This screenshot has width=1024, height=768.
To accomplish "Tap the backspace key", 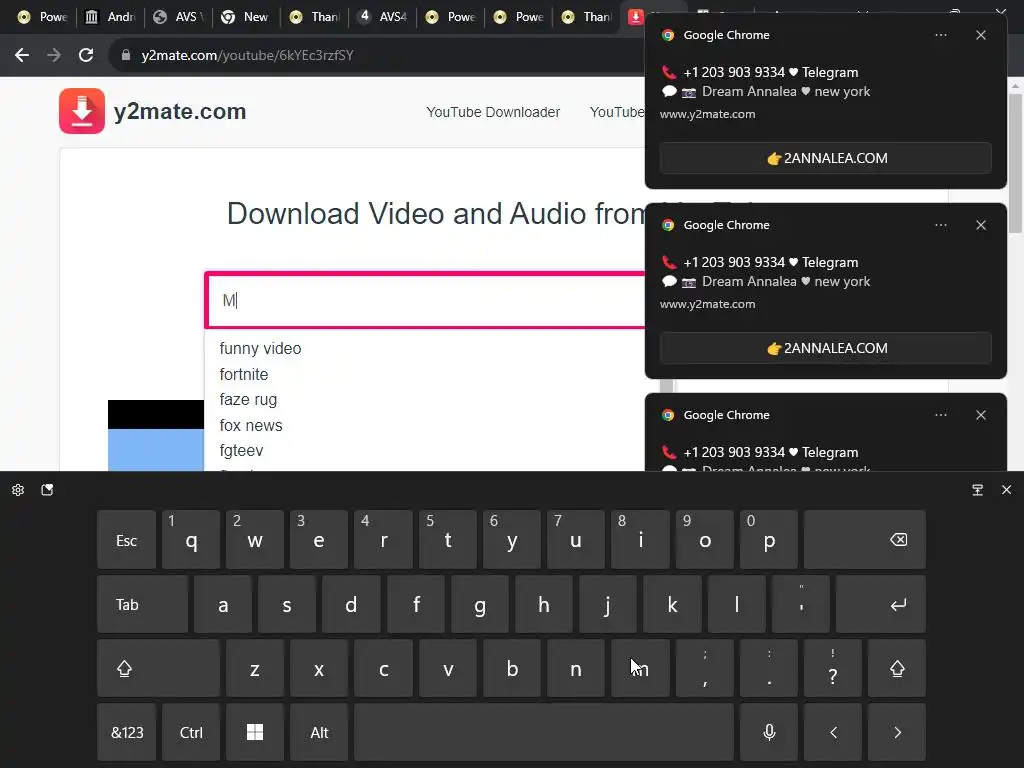I will tap(865, 539).
